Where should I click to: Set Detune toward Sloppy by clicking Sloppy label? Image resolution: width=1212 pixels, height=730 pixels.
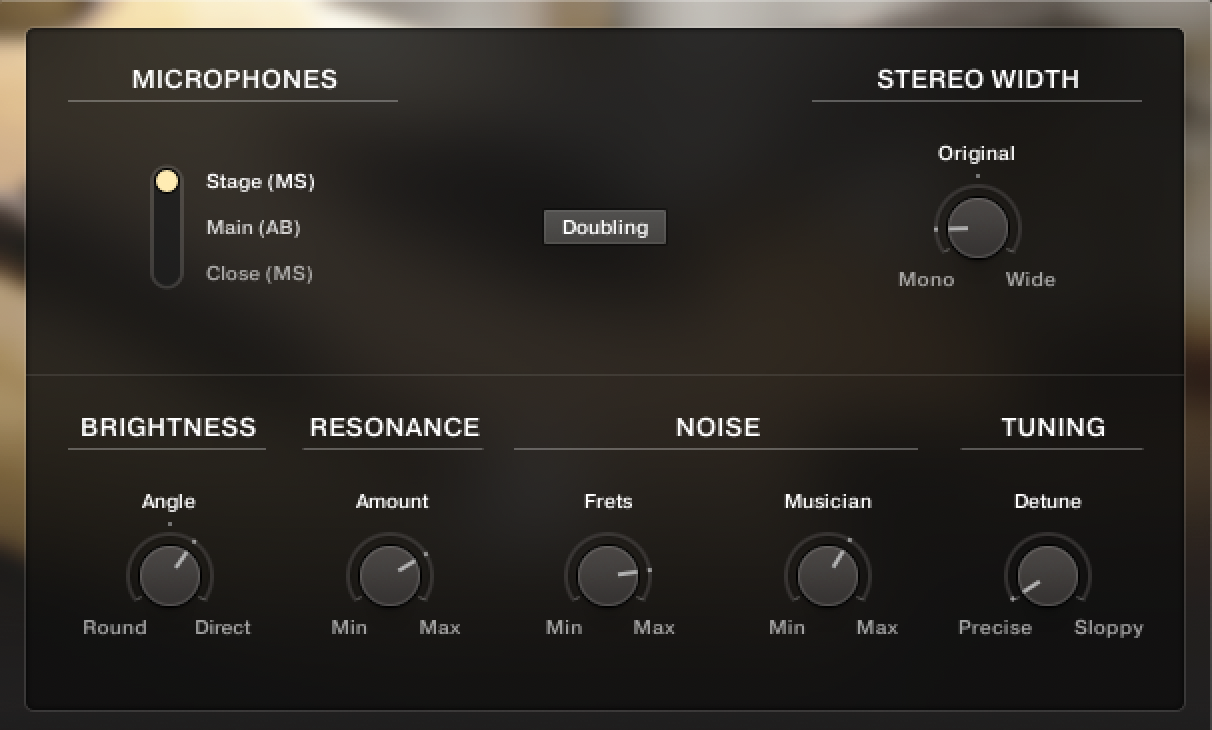tap(1108, 627)
